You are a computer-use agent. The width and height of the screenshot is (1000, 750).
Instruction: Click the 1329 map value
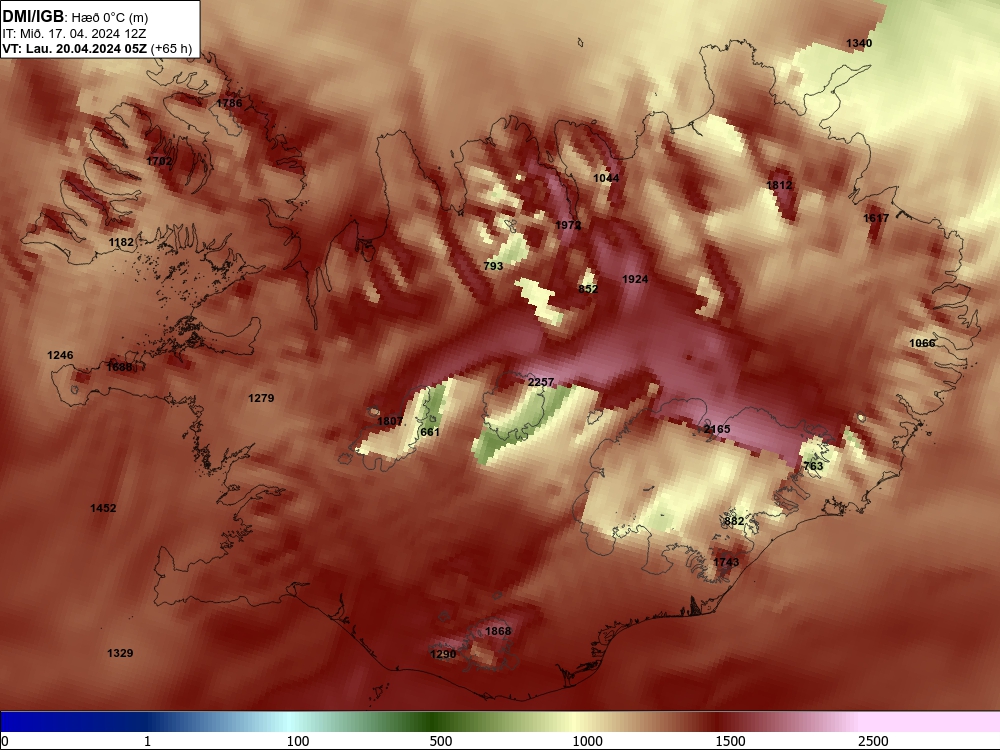tap(120, 653)
